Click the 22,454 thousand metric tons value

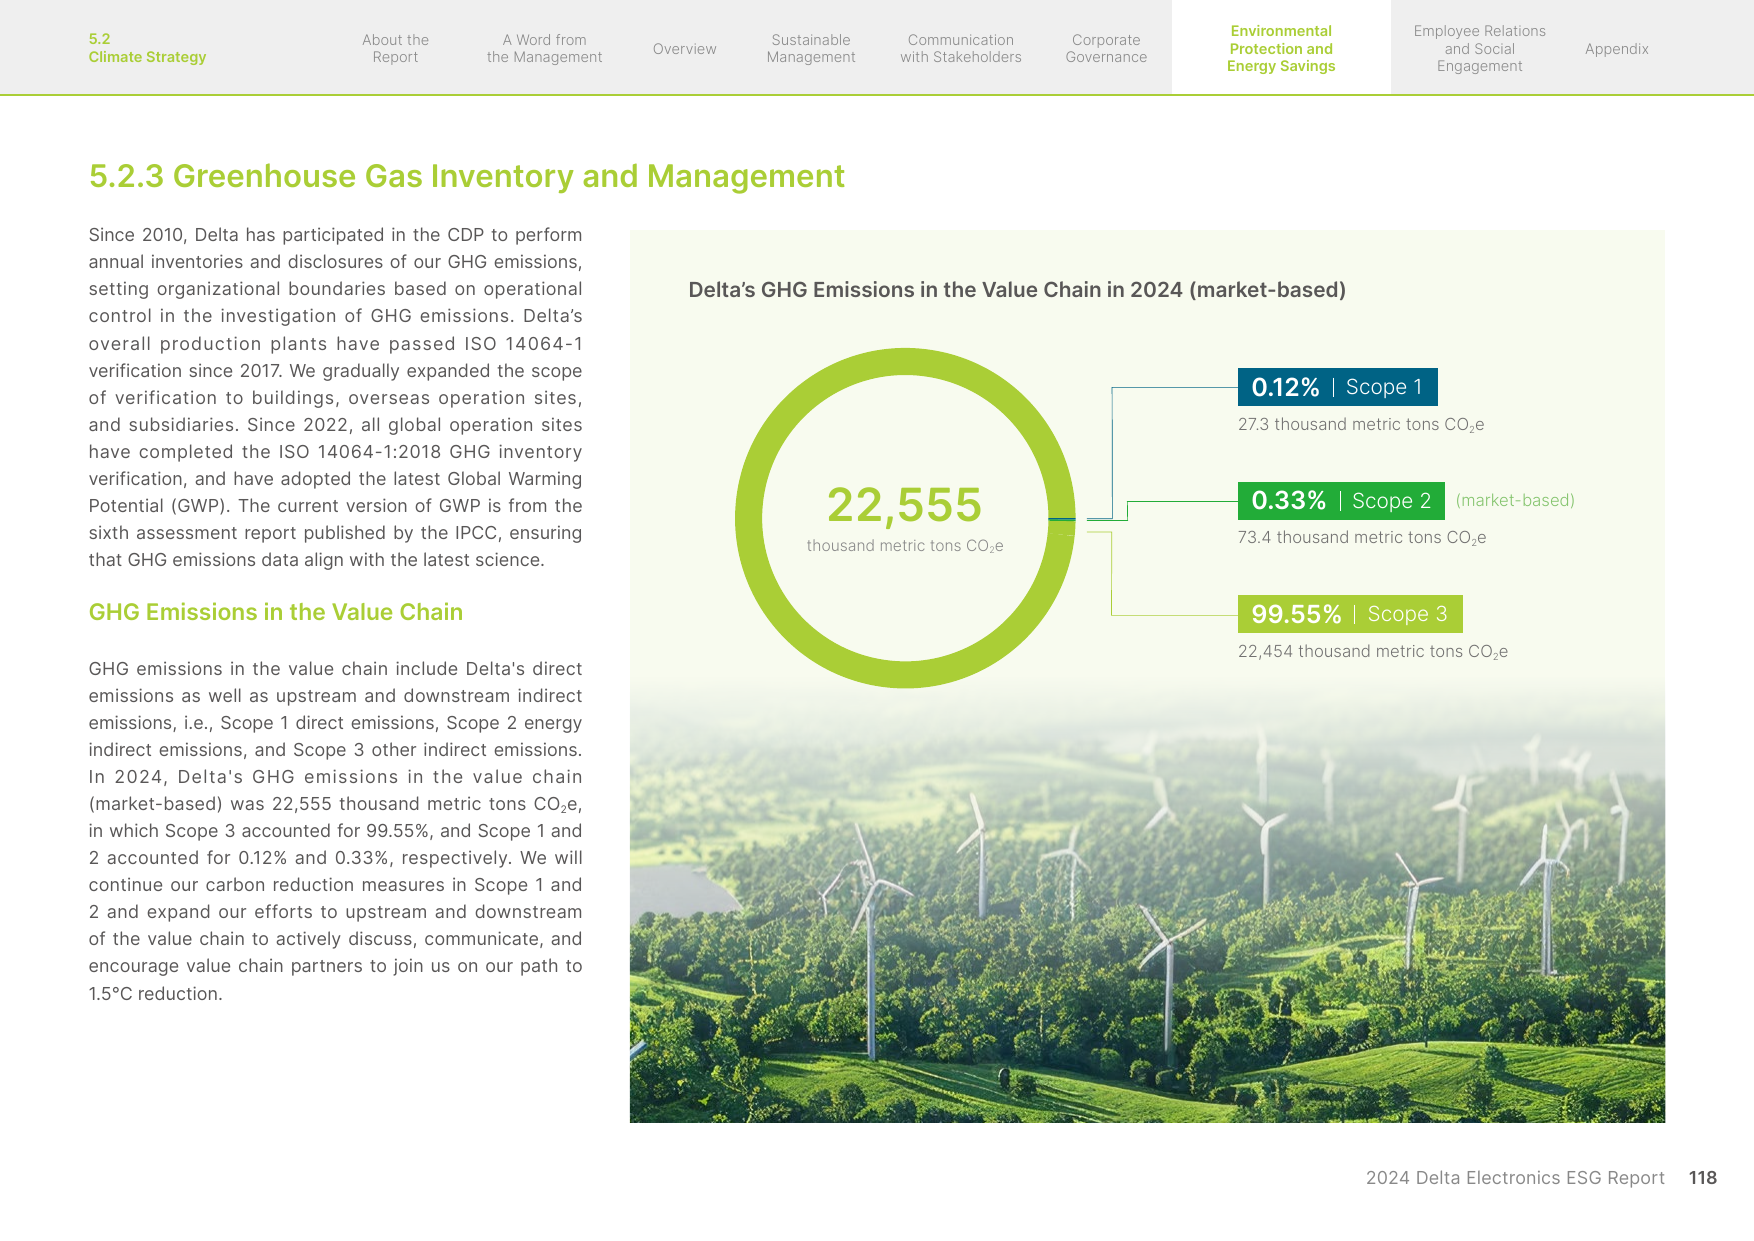point(1373,652)
